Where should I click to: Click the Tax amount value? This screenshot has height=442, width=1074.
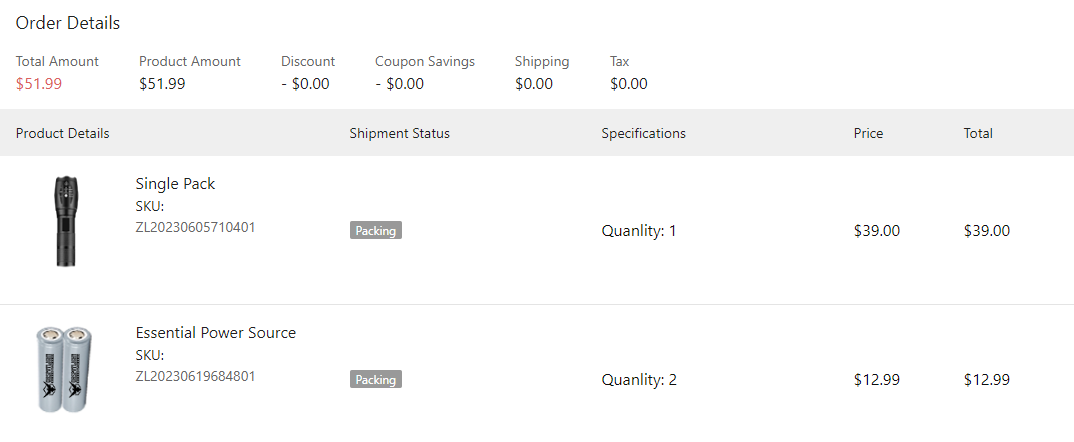pyautogui.click(x=629, y=84)
